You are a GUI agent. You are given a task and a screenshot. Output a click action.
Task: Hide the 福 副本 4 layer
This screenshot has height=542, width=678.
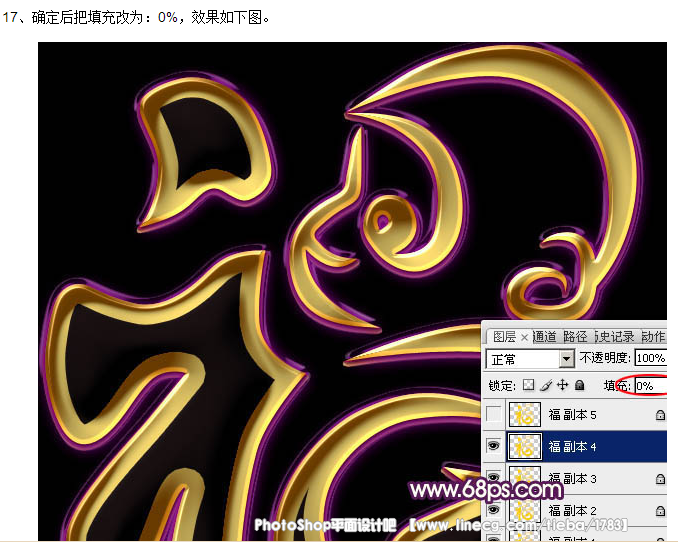(494, 446)
